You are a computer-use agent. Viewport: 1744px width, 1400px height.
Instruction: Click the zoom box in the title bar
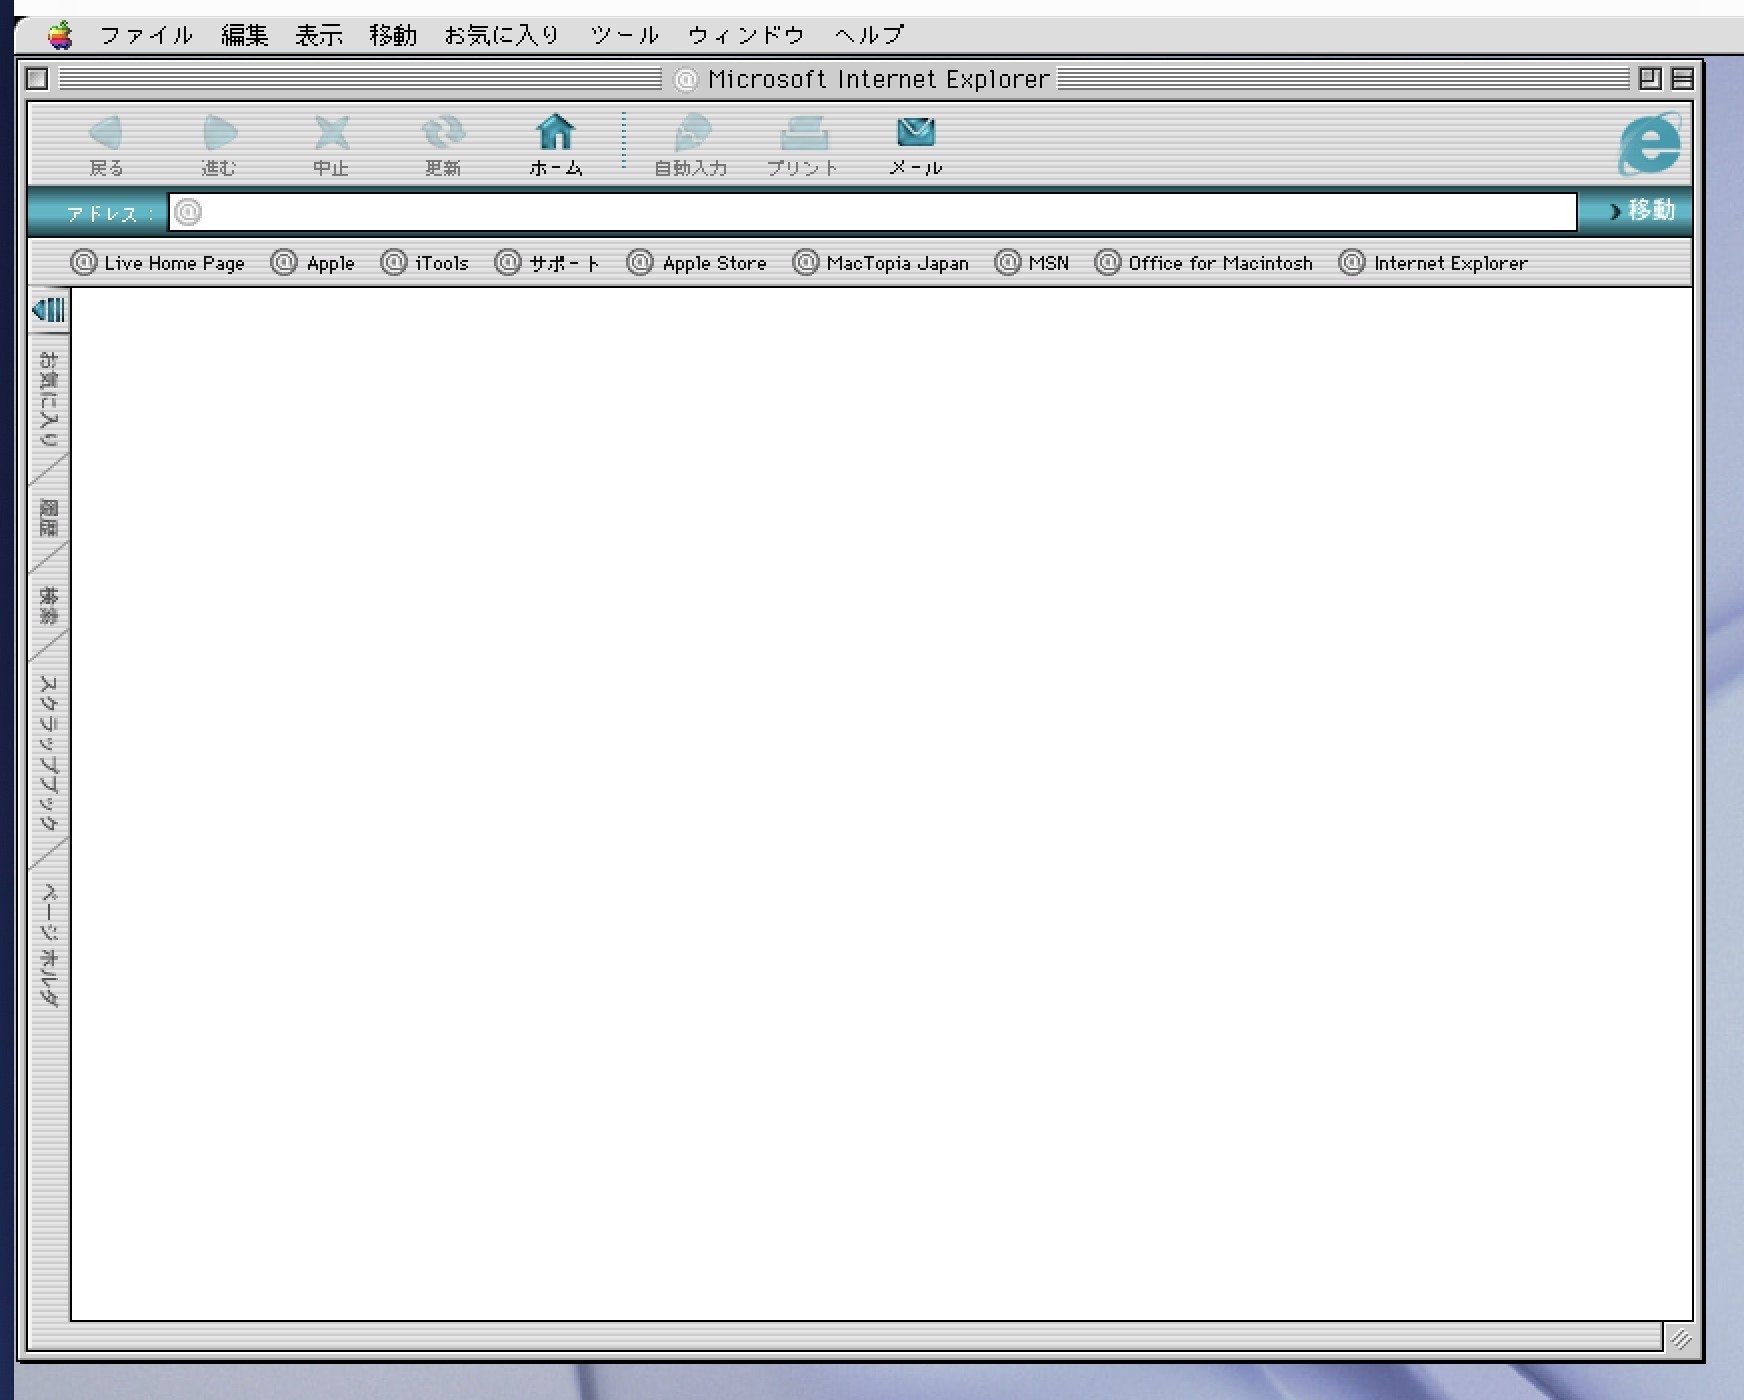coord(1650,78)
